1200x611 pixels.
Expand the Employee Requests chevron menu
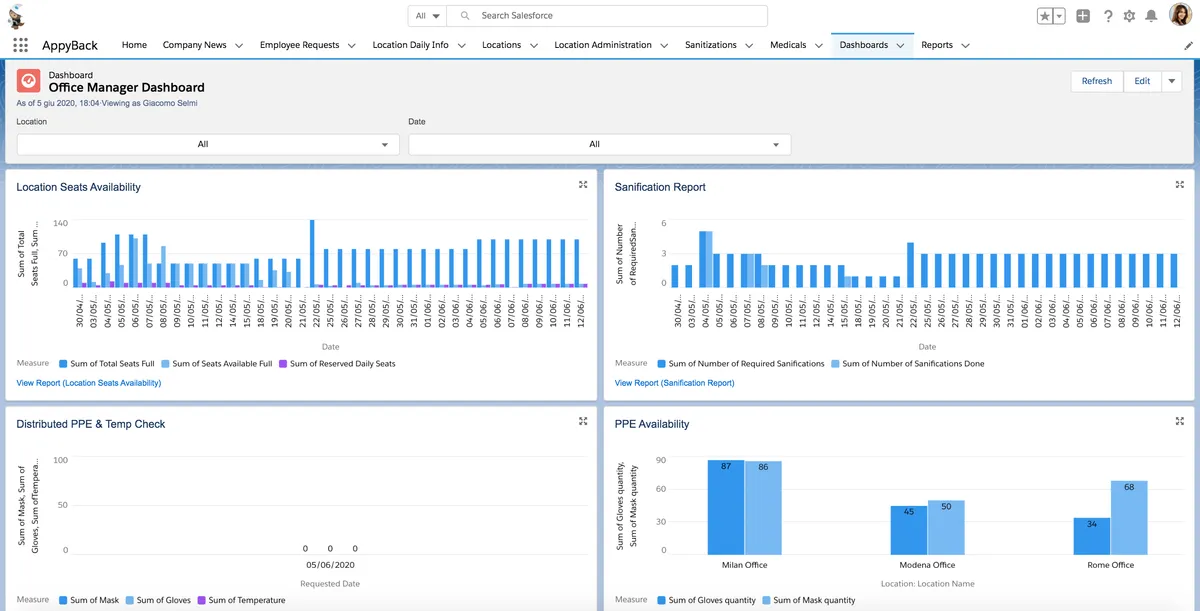coord(352,45)
